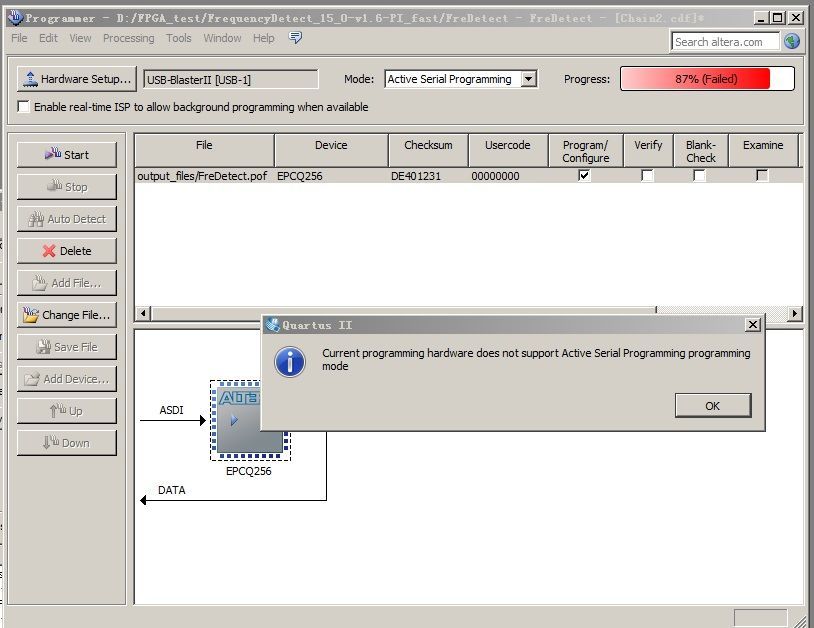Select the output_files/FreDetect.pof file cell

pyautogui.click(x=203, y=176)
